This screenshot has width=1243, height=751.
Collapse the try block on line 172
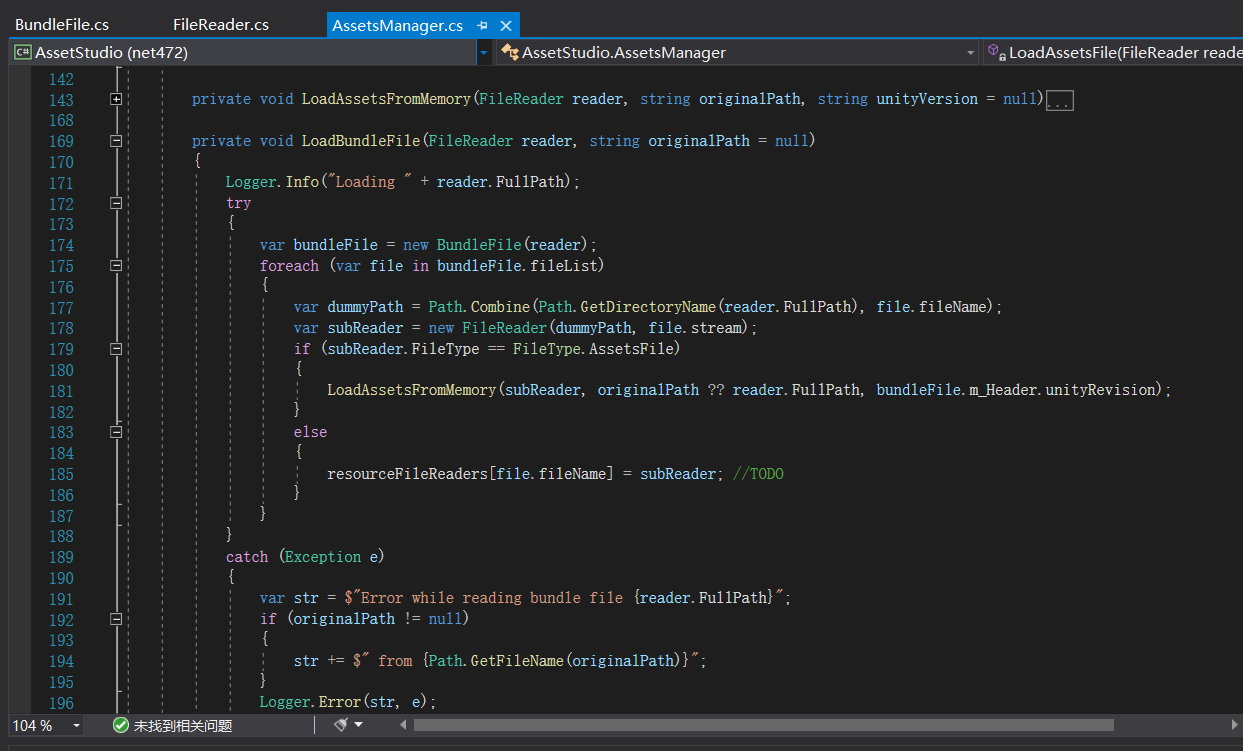click(116, 203)
